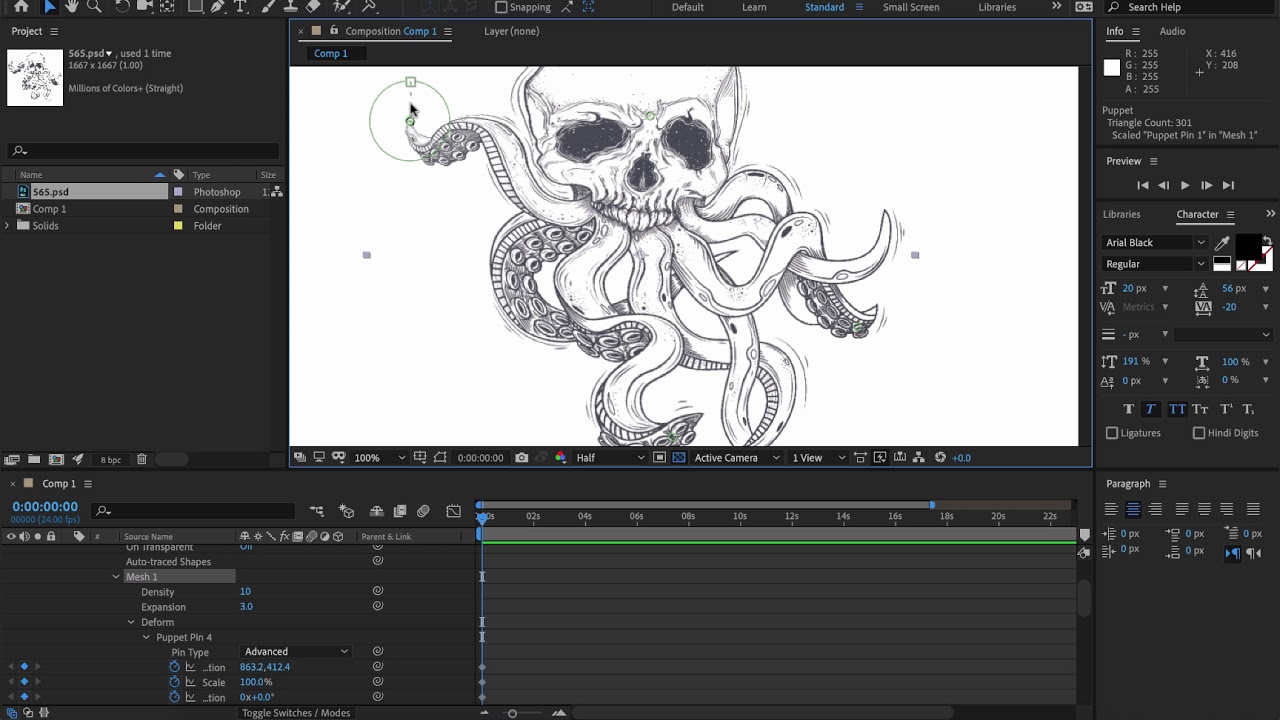Select the Hand tool
This screenshot has height=720, width=1280.
click(x=72, y=7)
